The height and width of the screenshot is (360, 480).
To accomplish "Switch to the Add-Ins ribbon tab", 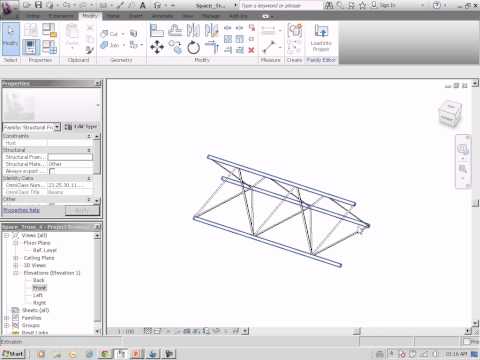I will 238,16.
